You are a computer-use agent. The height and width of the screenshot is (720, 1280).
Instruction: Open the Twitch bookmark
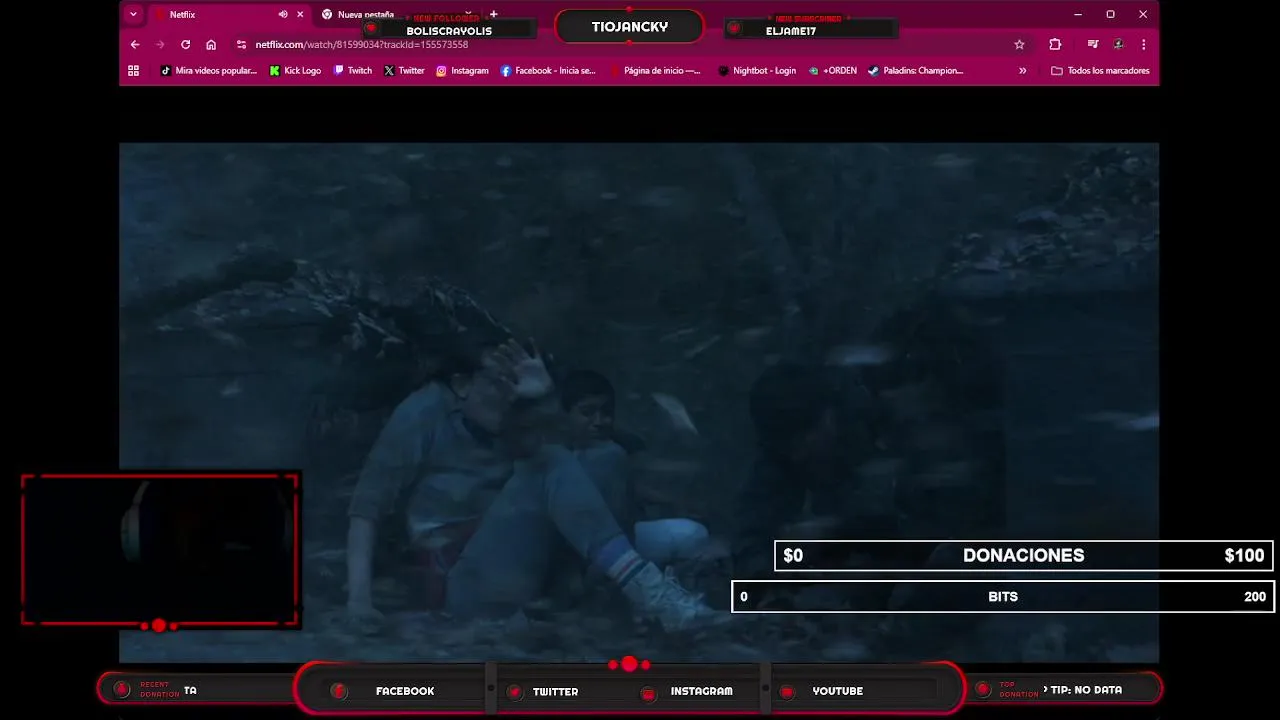click(353, 70)
